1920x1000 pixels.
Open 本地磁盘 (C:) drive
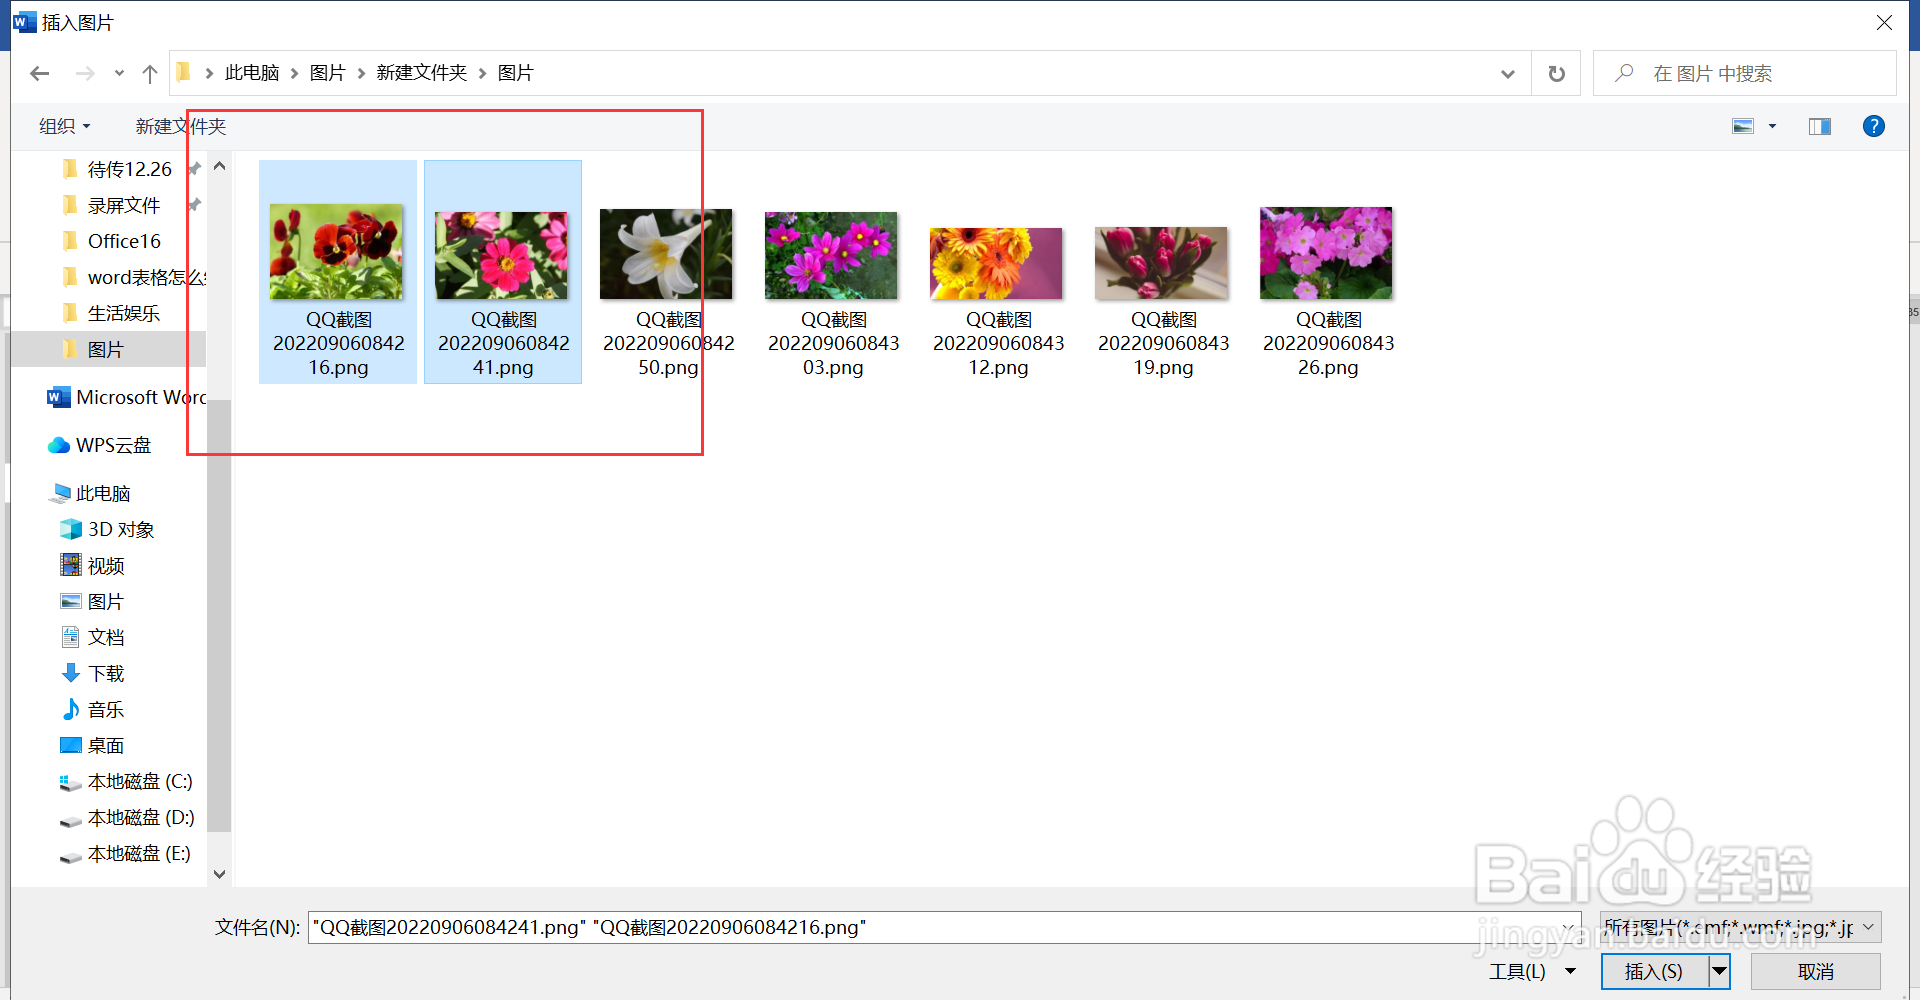pyautogui.click(x=126, y=781)
